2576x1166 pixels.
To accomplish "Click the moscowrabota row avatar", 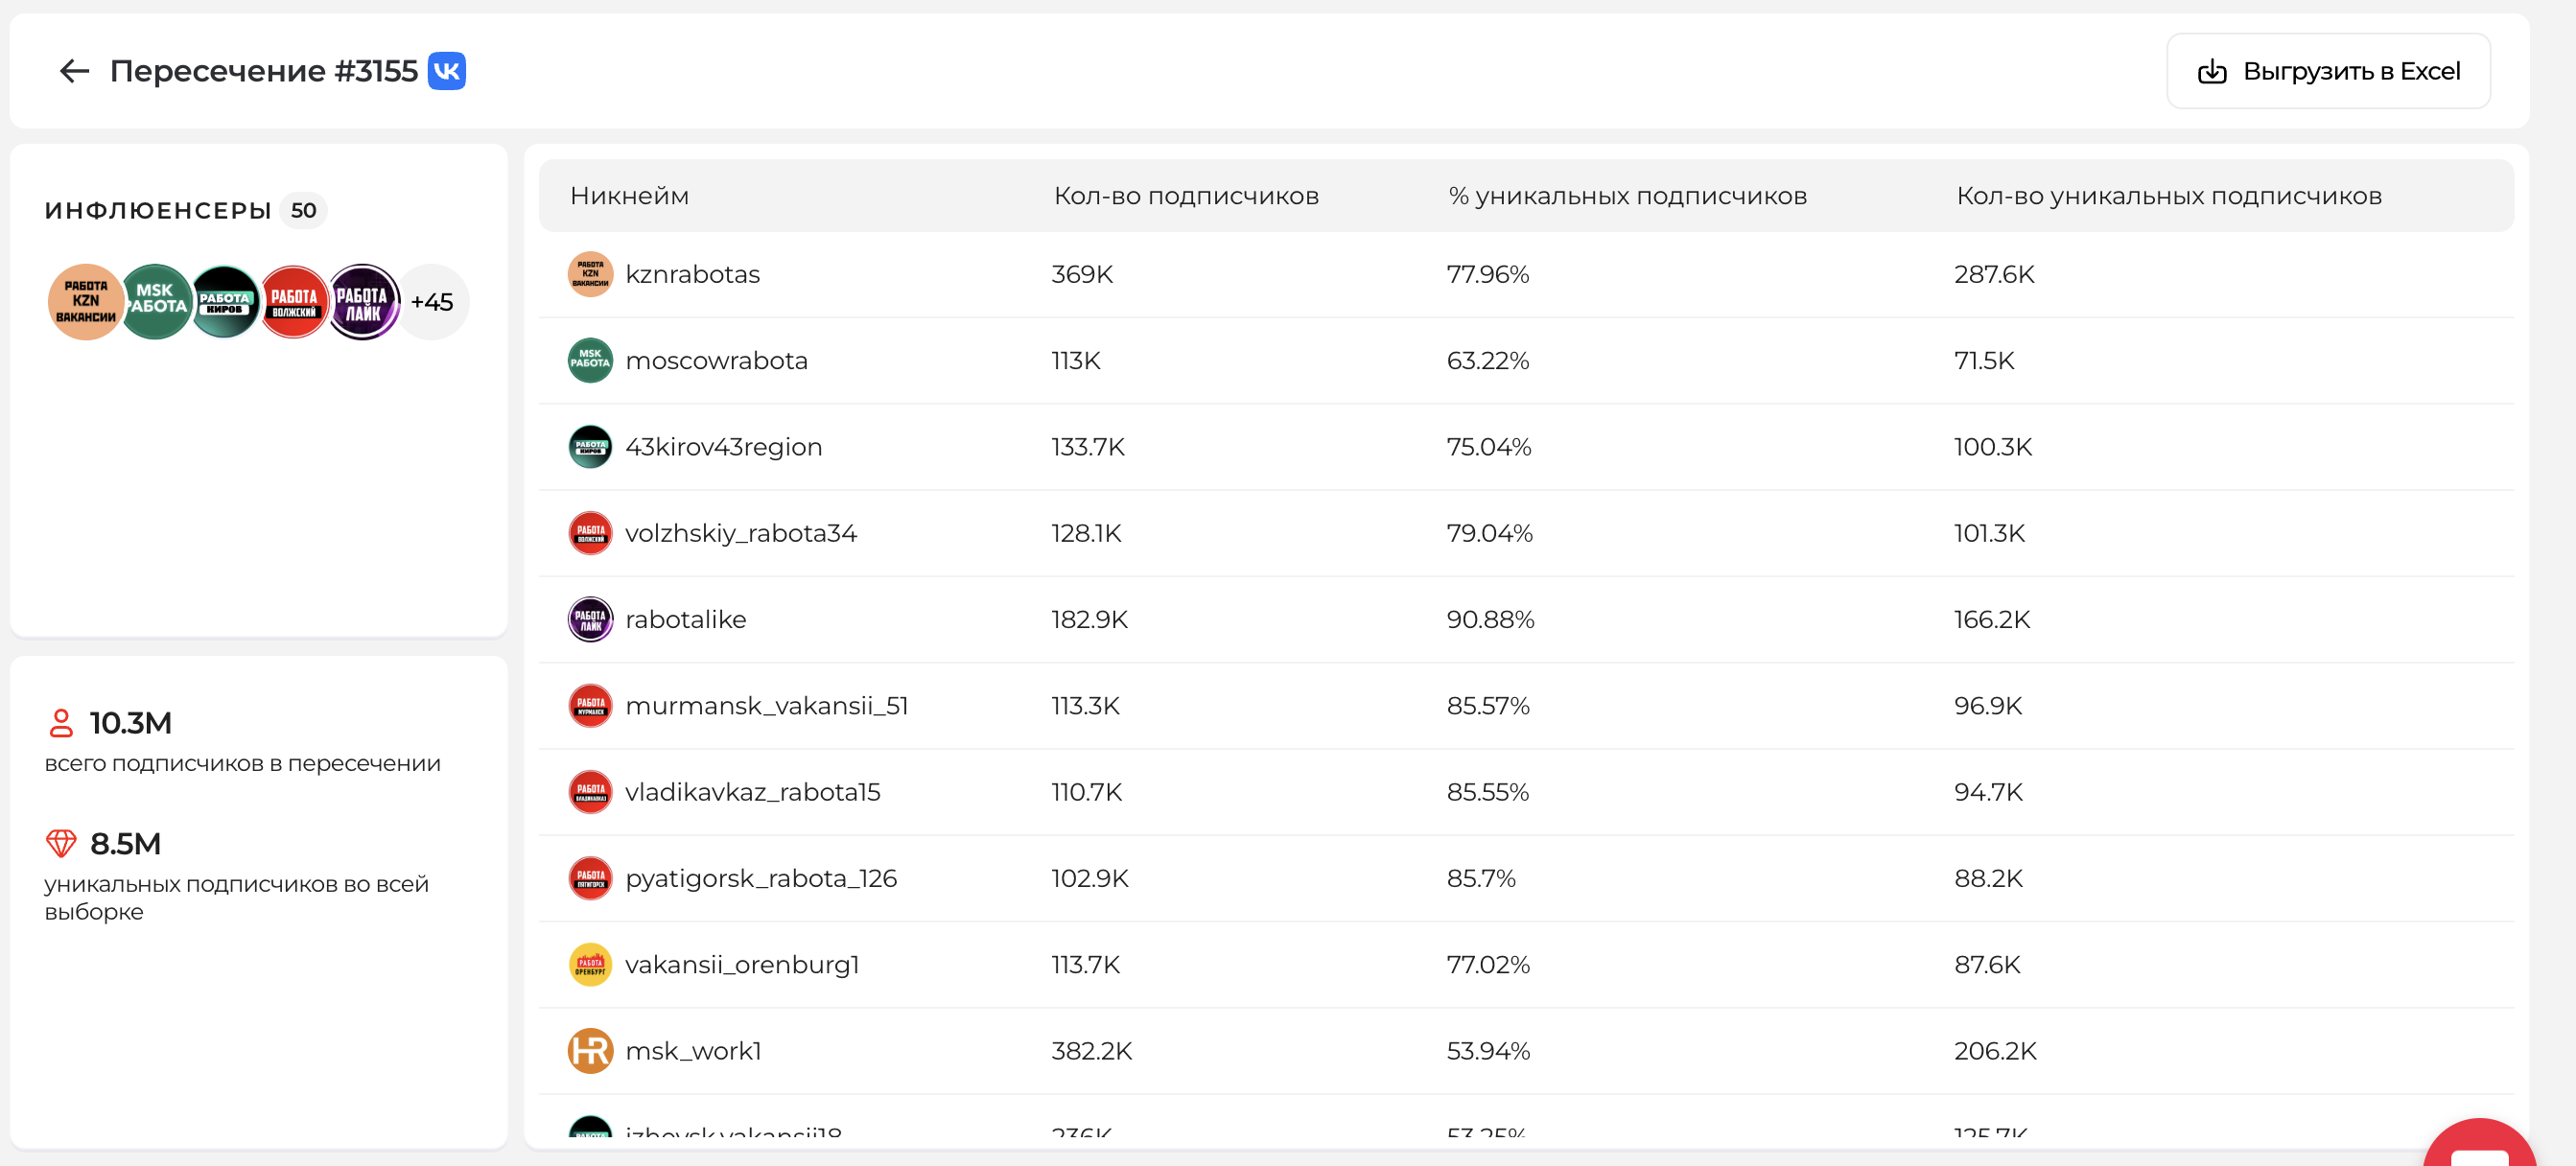I will coord(590,360).
